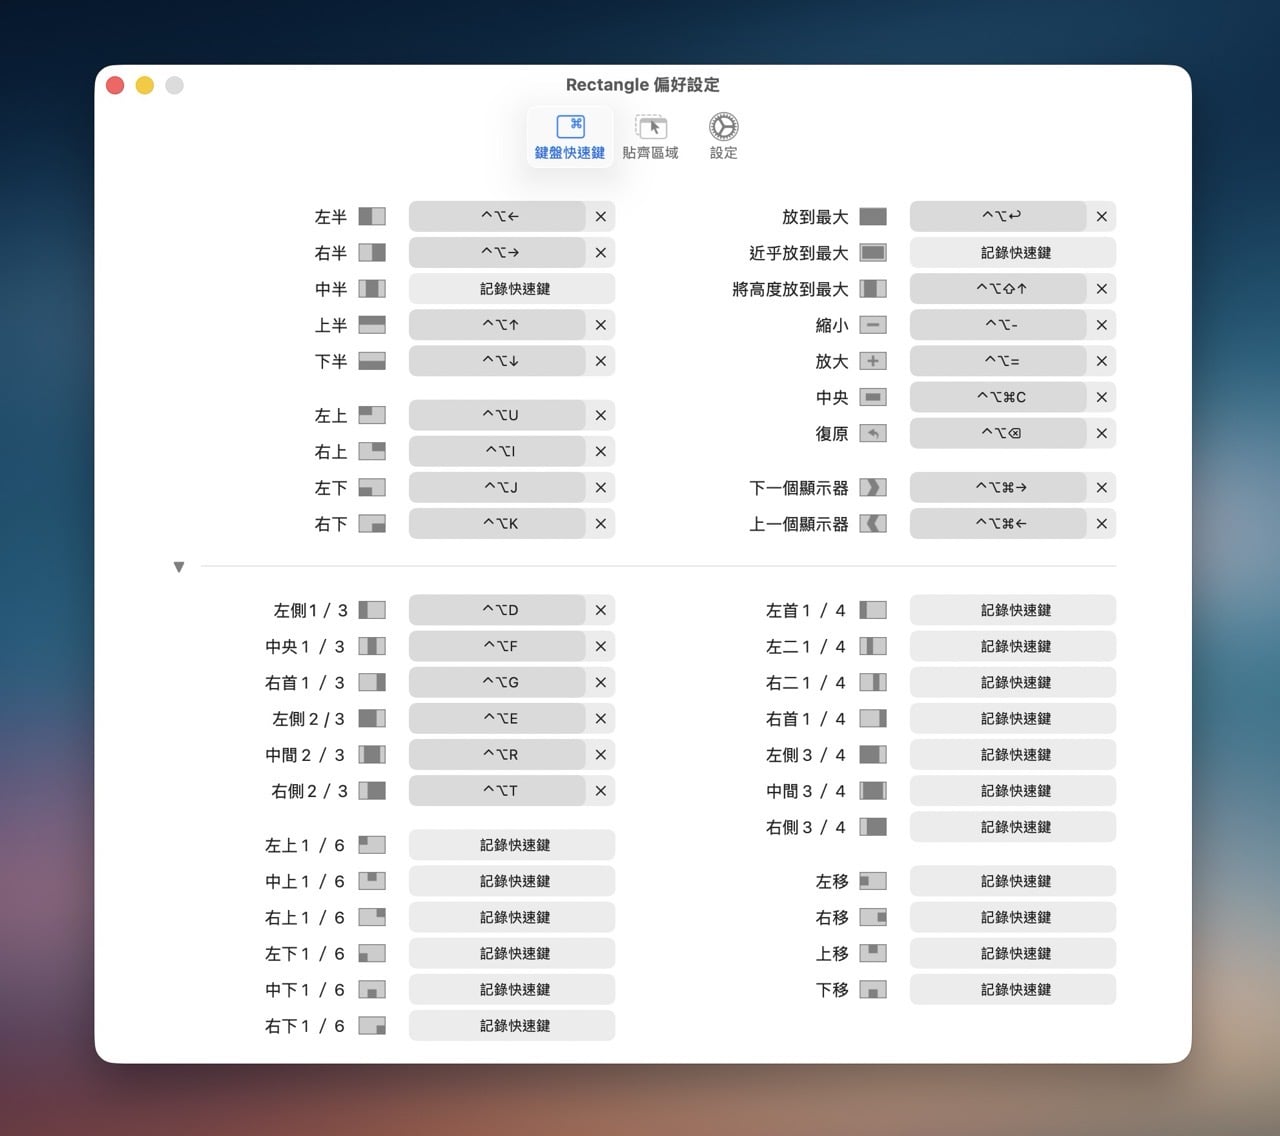Image resolution: width=1280 pixels, height=1136 pixels.
Task: Click the 下一個顯示器 next display icon
Action: [873, 488]
